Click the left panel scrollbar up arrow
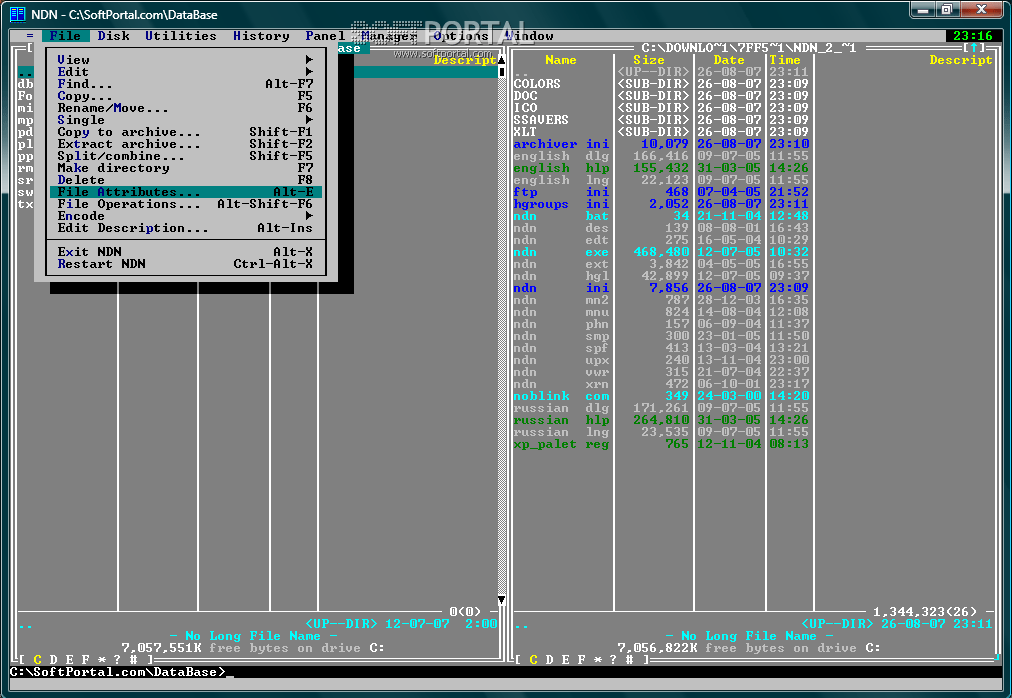1012x698 pixels. click(x=501, y=60)
